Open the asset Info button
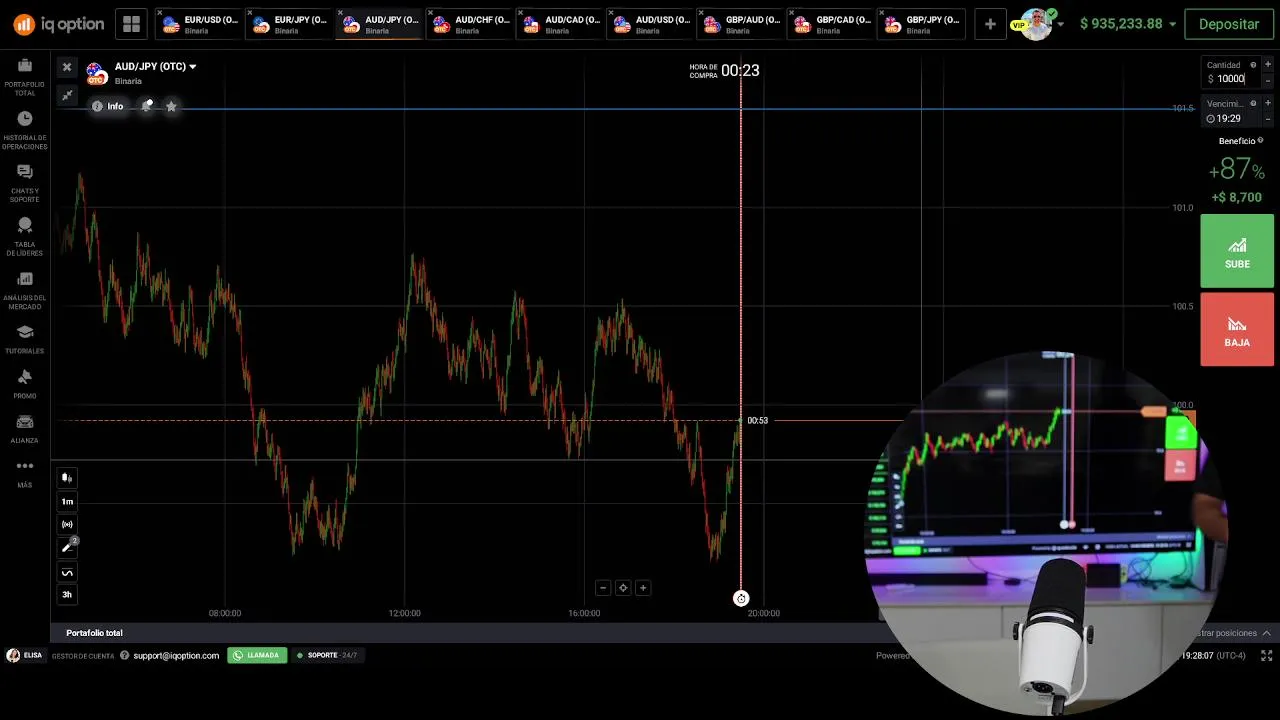This screenshot has height=720, width=1280. pos(109,106)
